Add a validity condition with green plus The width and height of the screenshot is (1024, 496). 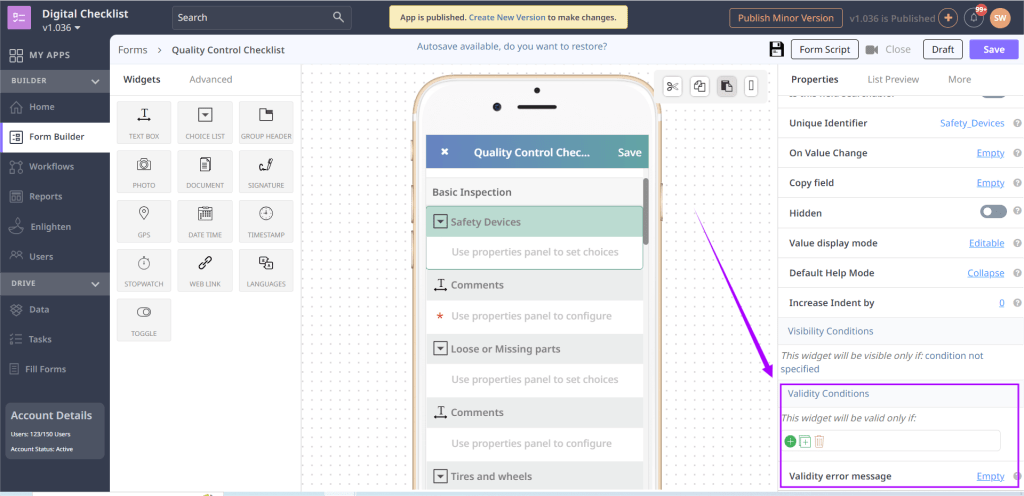[790, 441]
